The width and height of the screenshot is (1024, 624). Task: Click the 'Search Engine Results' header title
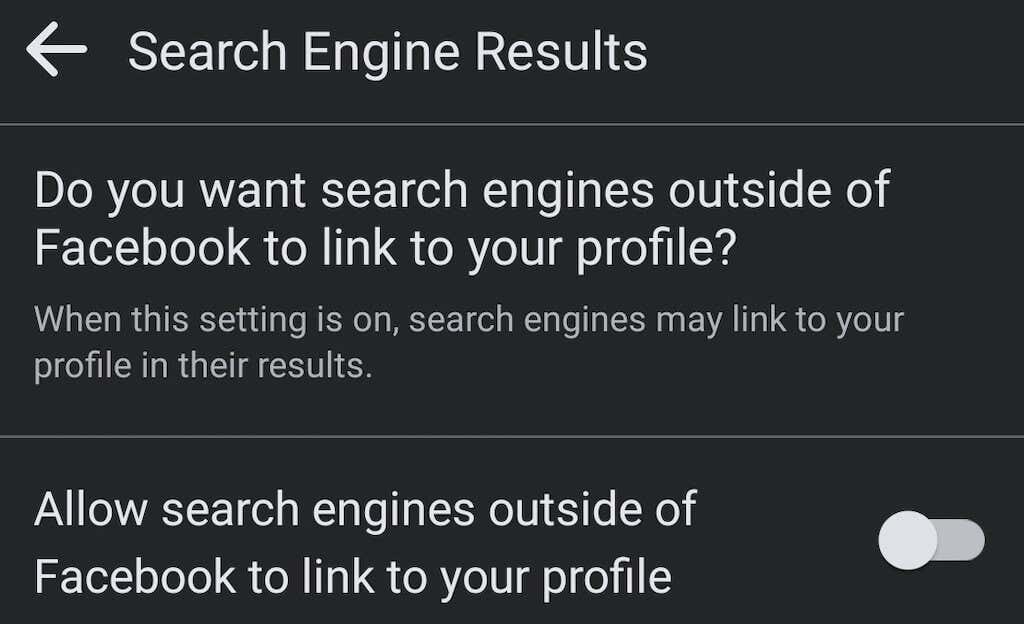[x=387, y=51]
